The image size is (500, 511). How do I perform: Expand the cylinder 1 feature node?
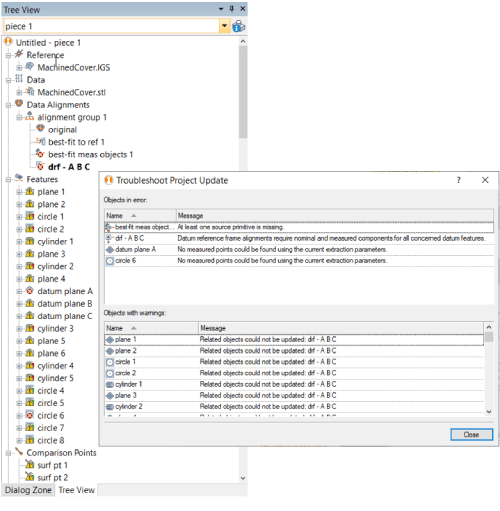pos(19,242)
